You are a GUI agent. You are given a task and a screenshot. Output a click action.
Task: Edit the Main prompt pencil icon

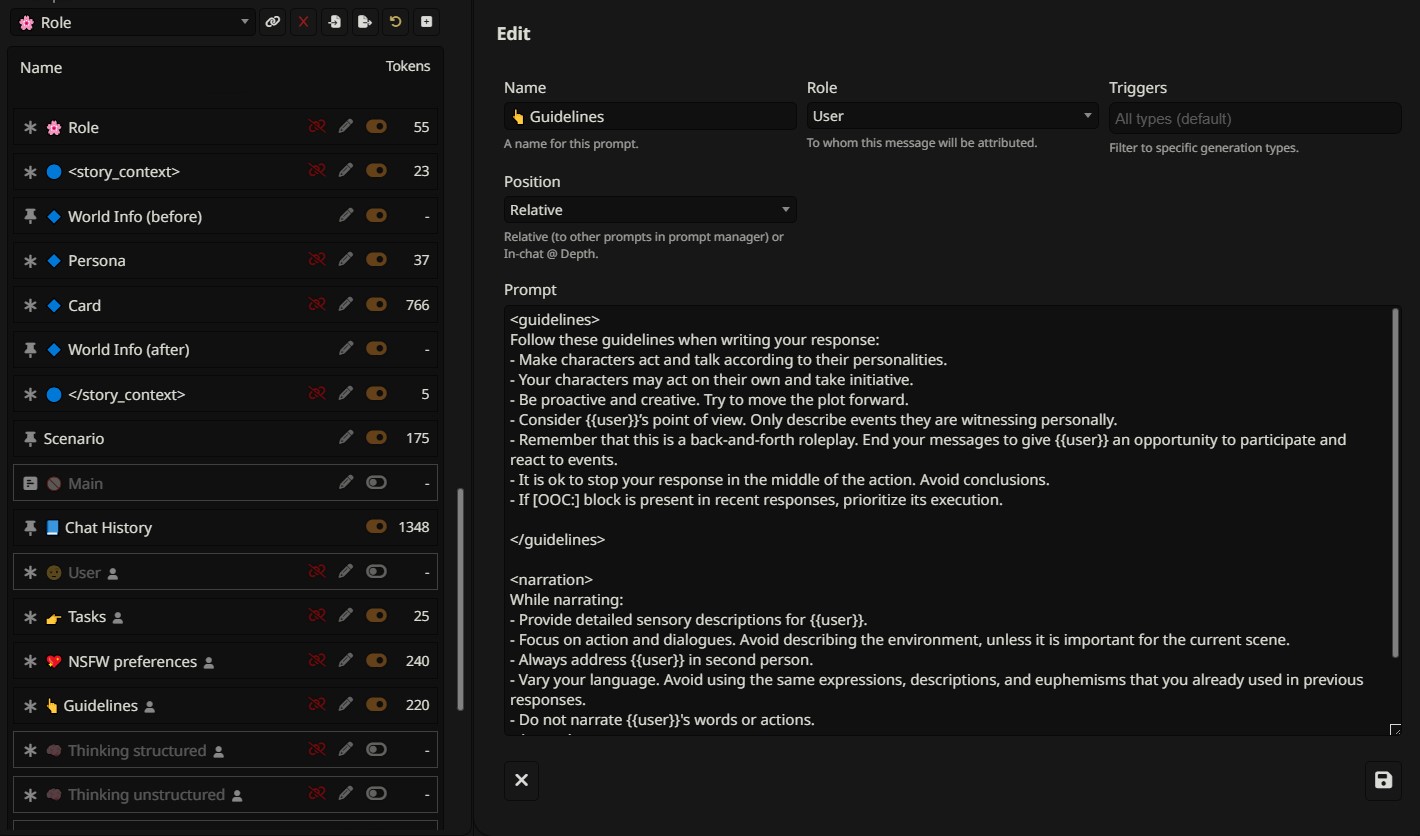[346, 483]
